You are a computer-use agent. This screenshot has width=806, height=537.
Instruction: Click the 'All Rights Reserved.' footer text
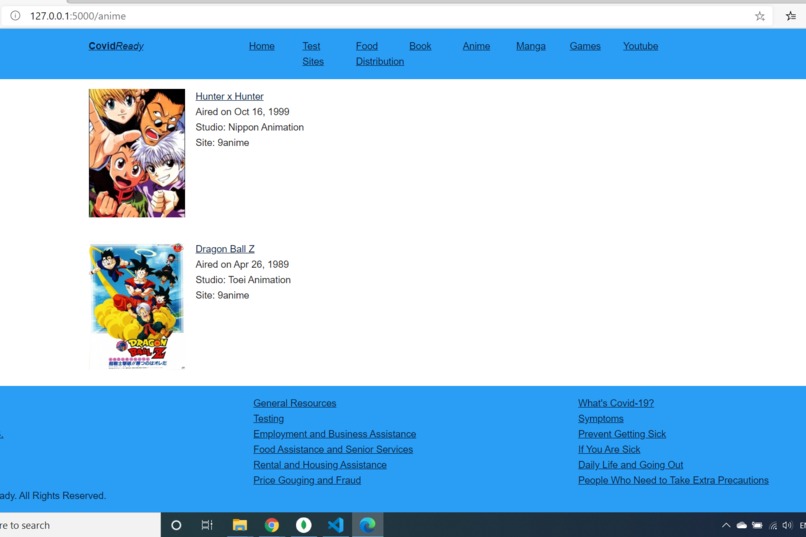pos(62,495)
